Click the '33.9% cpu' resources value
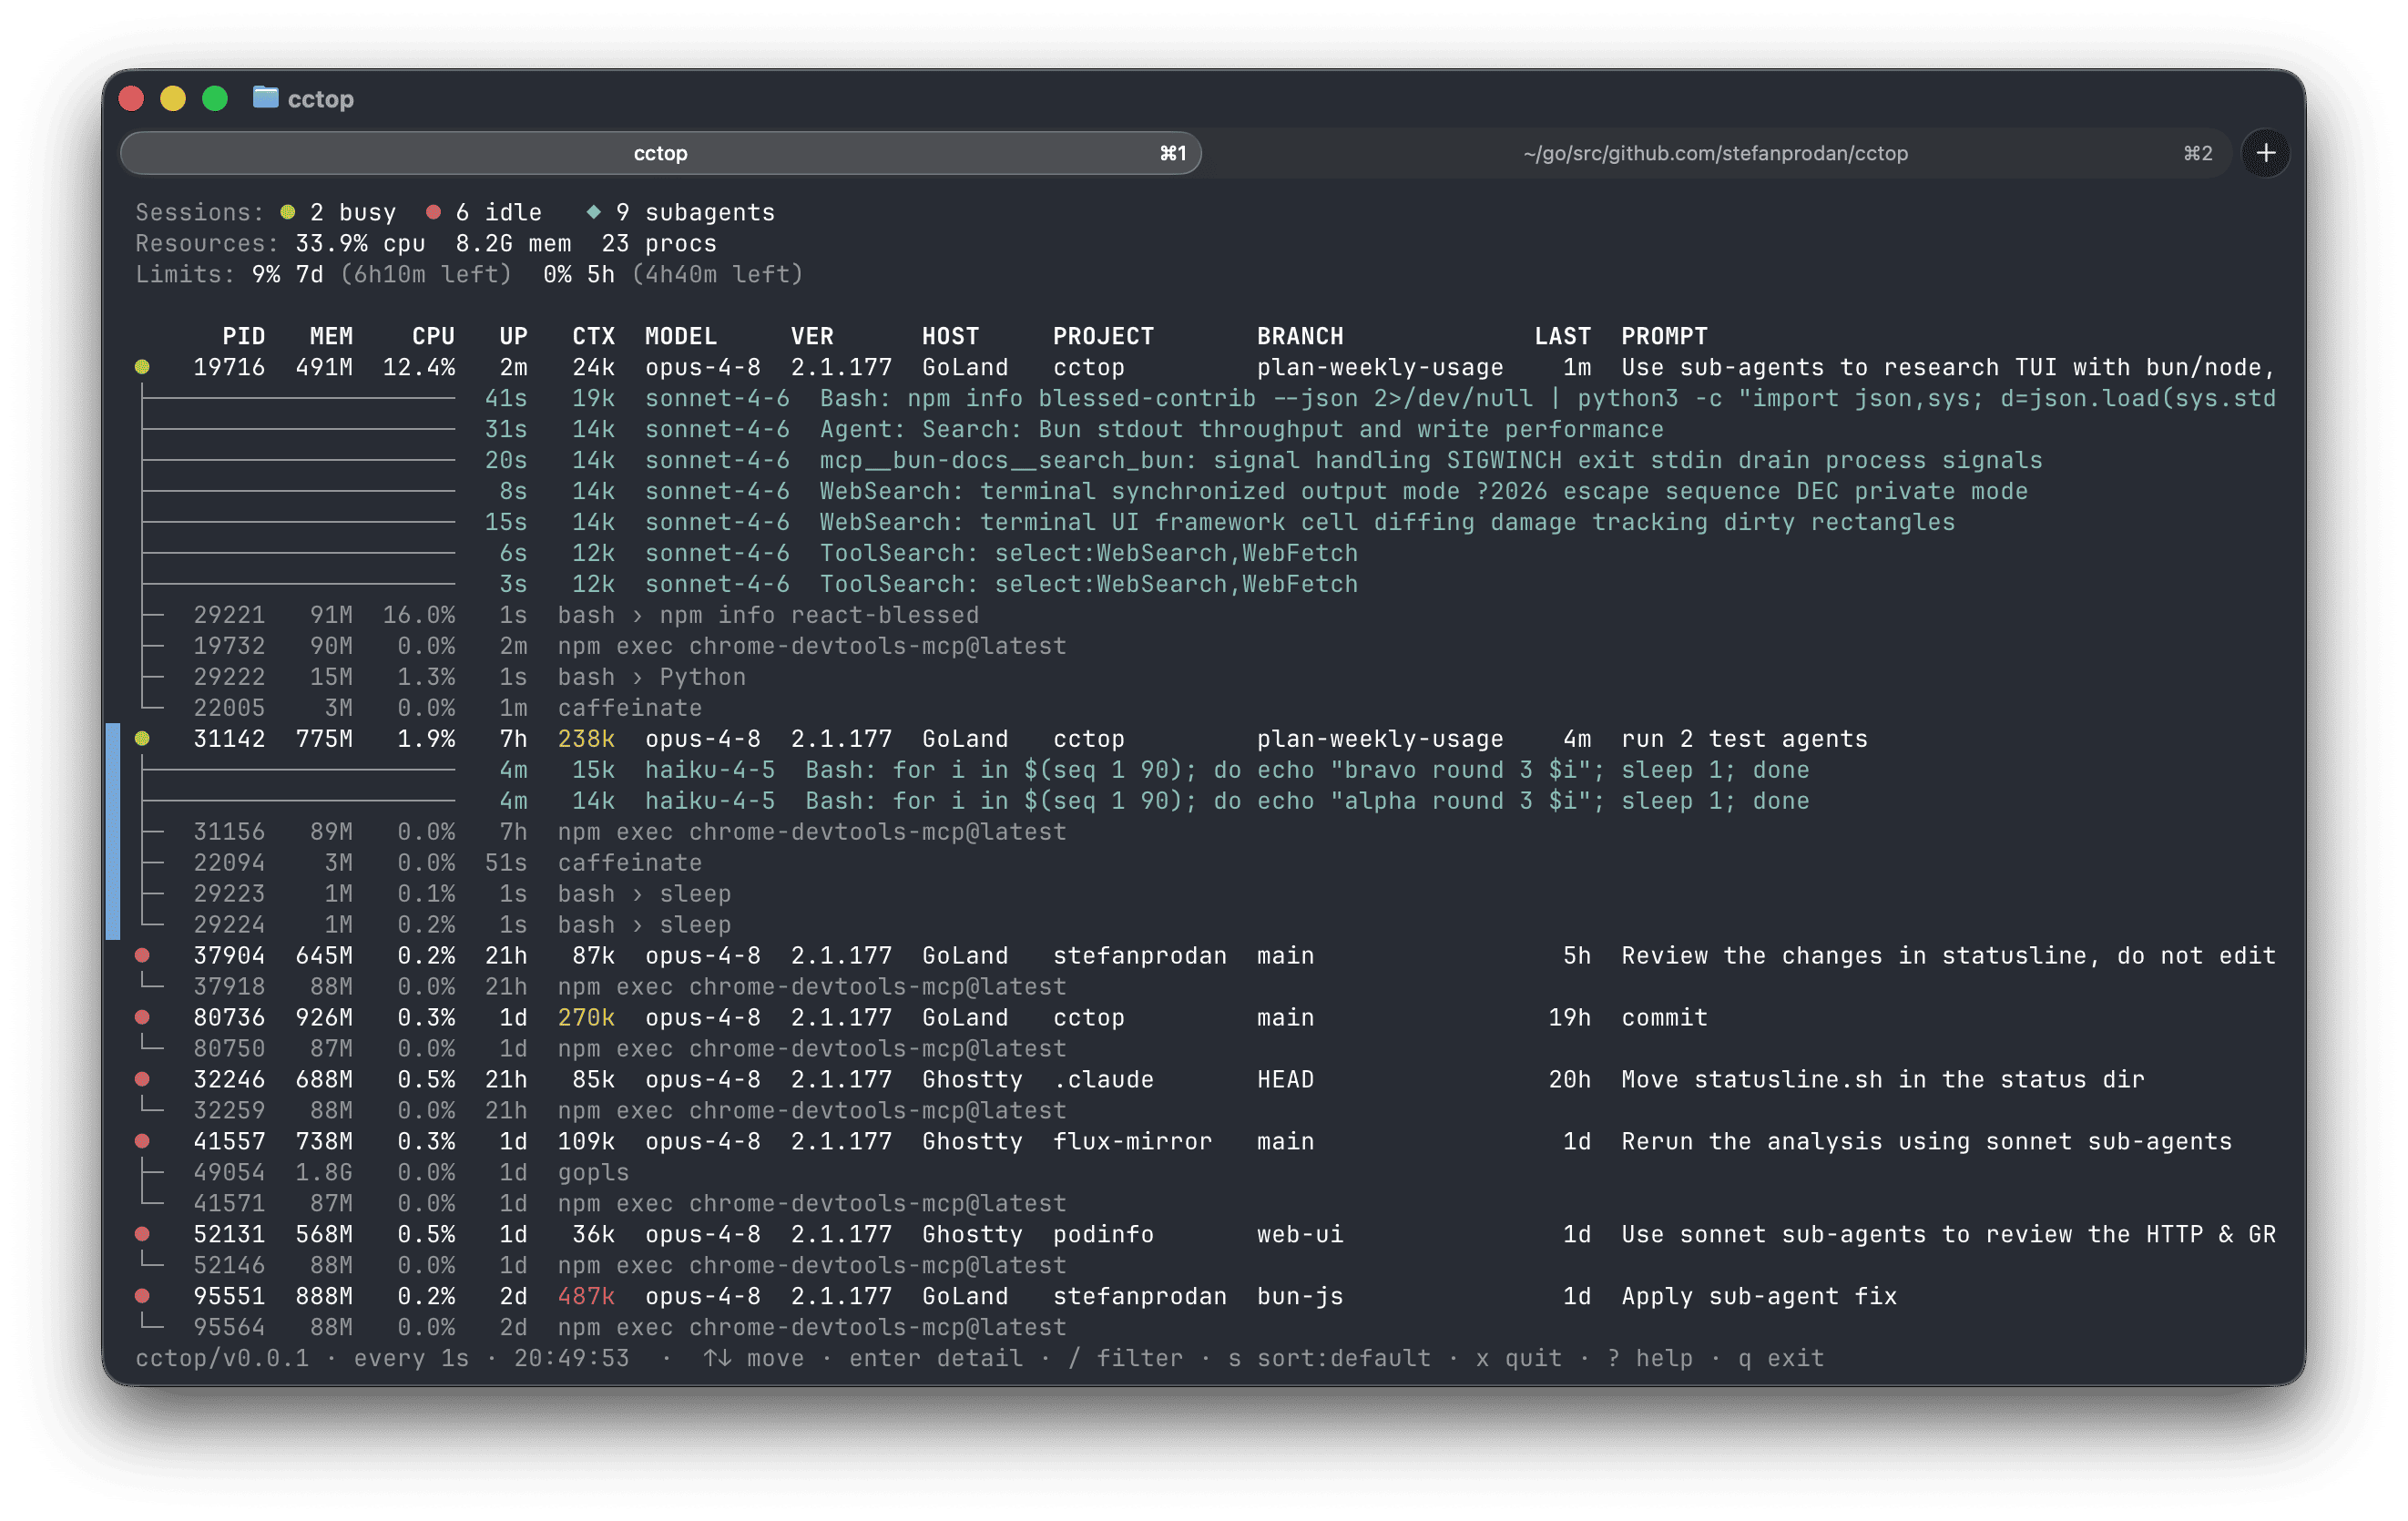Screen dimensions: 2408x1521 (x=360, y=243)
